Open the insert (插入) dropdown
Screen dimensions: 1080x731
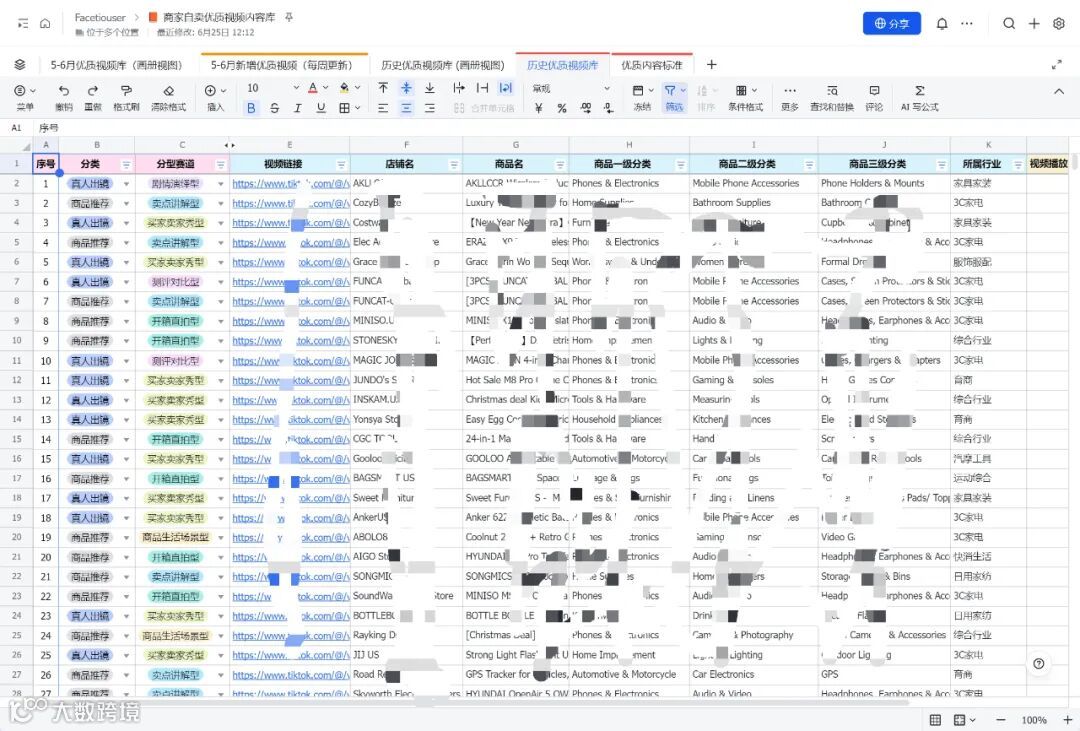(215, 97)
